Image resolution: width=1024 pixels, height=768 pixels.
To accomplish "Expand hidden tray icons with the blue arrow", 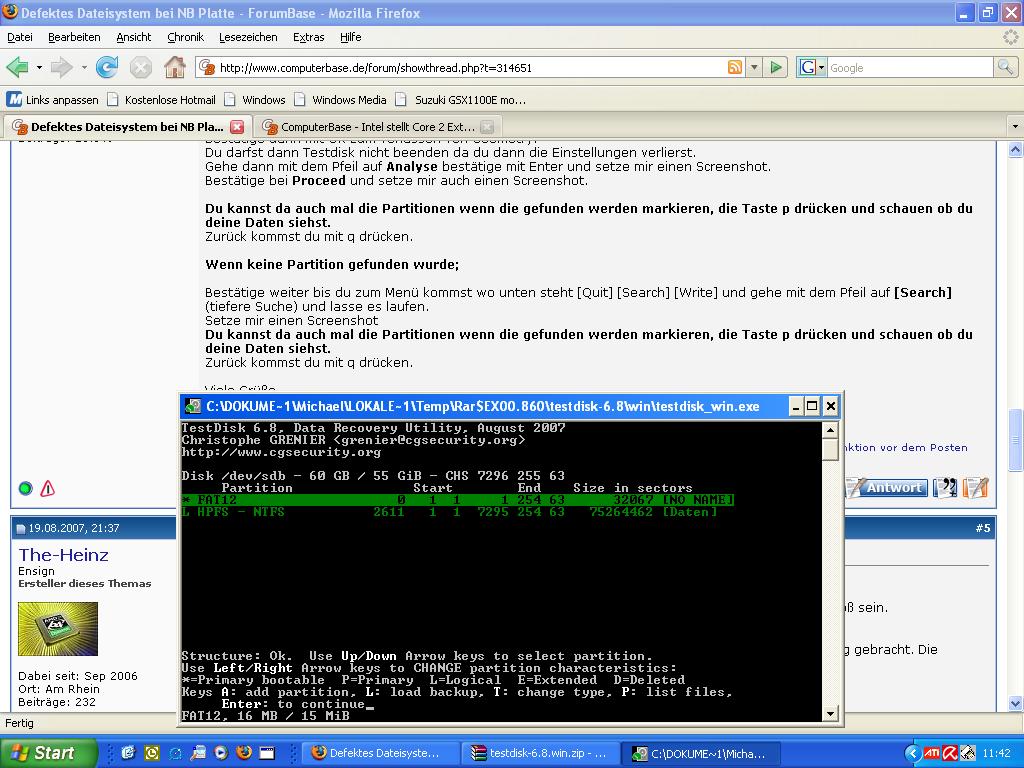I will point(912,753).
